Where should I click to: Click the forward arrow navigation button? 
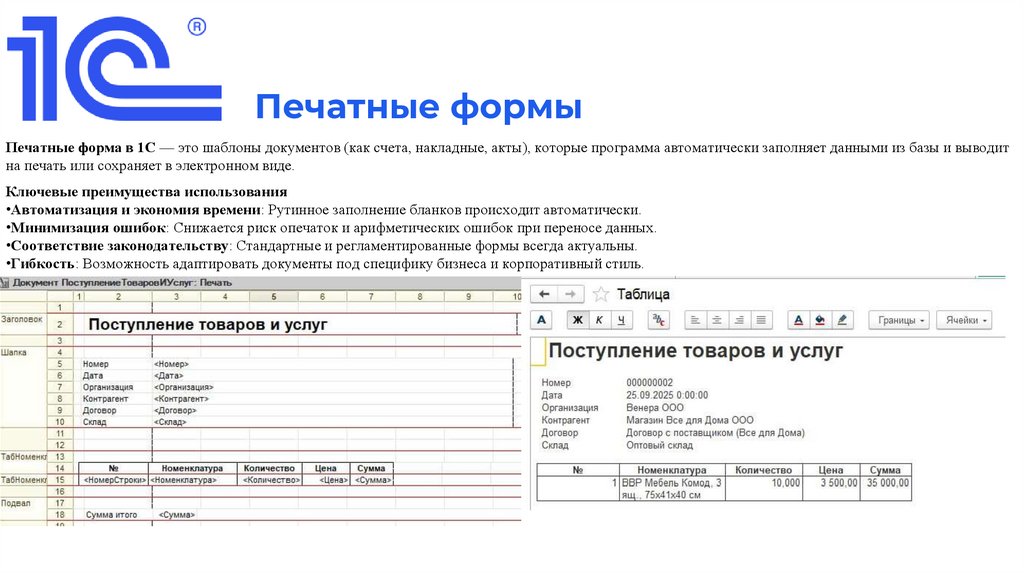point(570,295)
